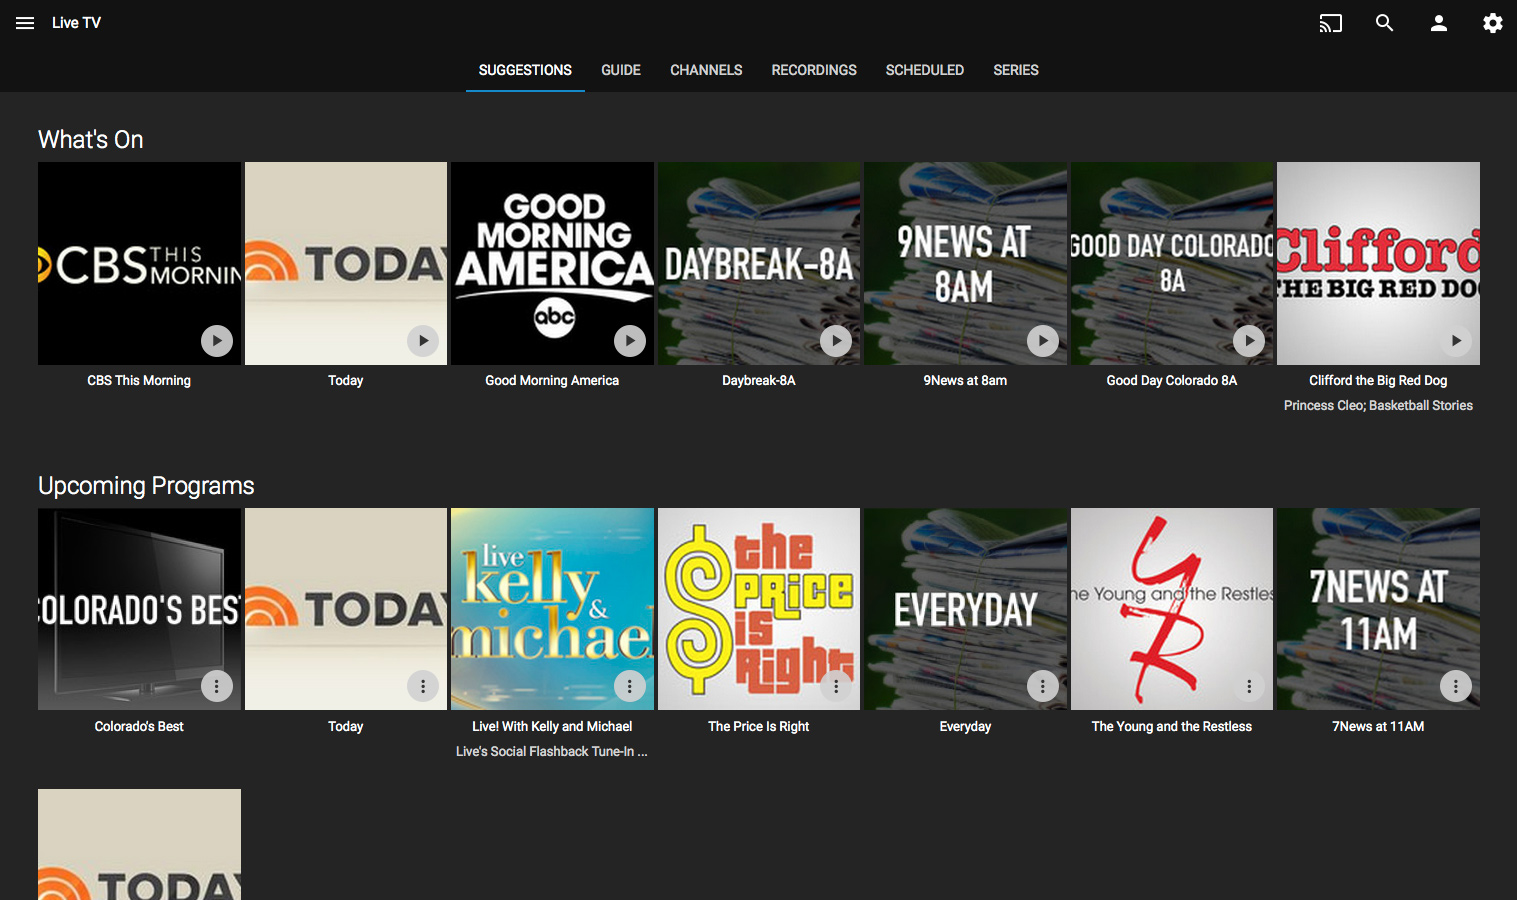
Task: Switch to the Recordings tab
Action: [x=814, y=70]
